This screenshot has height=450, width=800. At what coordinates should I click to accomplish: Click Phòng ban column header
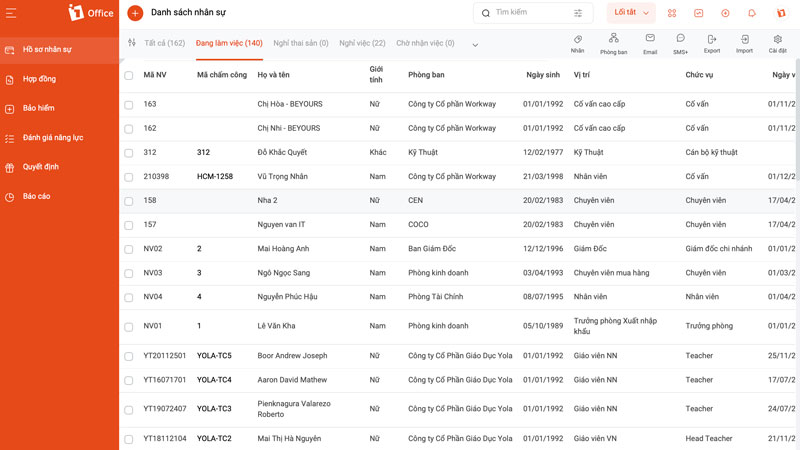tap(426, 75)
